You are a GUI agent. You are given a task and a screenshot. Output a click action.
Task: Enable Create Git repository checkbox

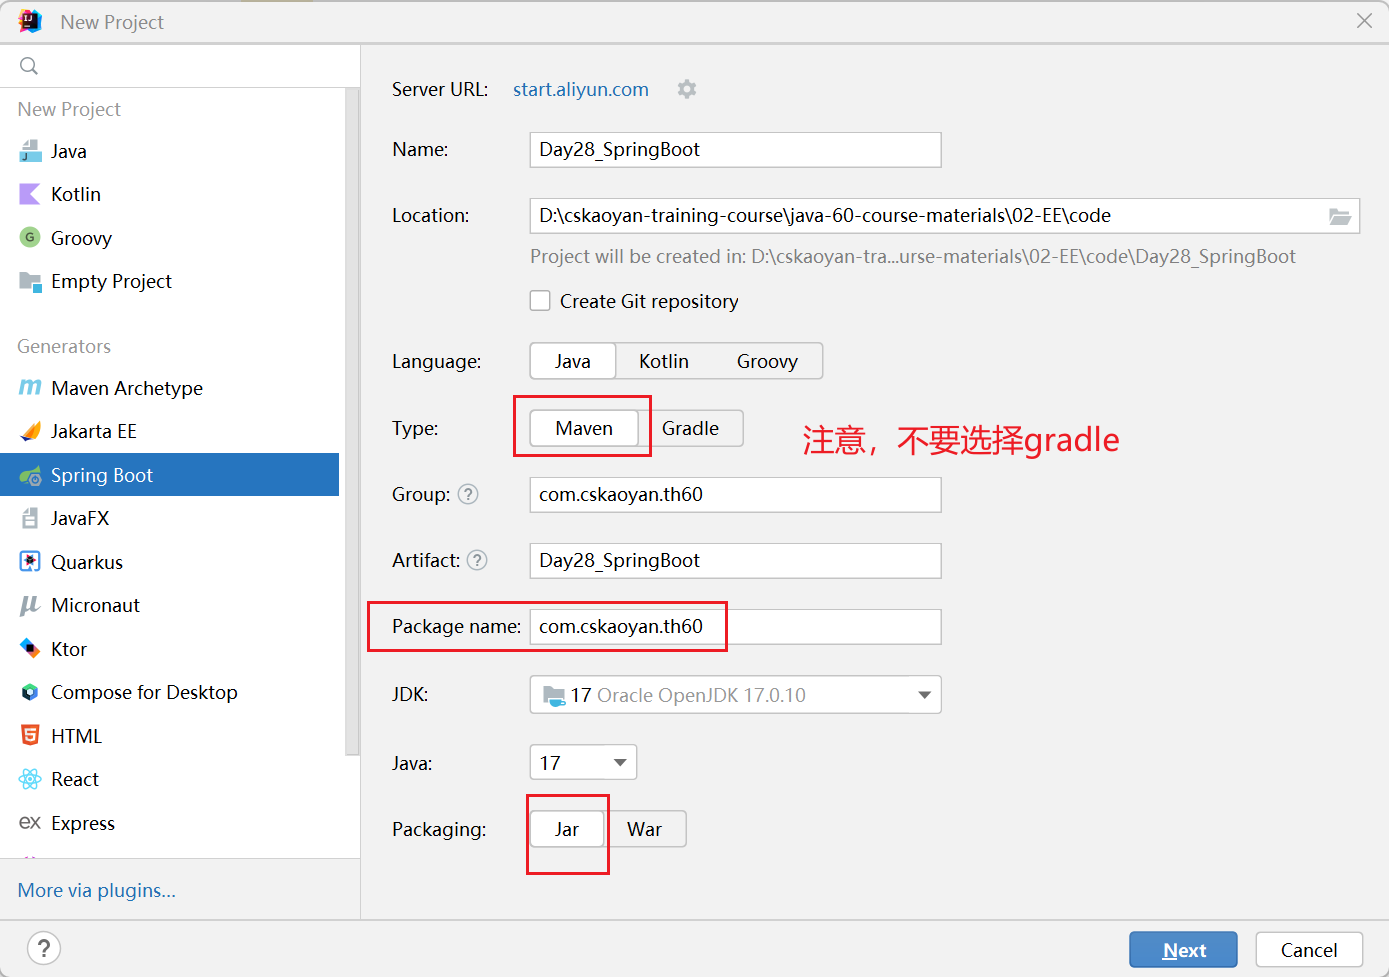(x=540, y=301)
